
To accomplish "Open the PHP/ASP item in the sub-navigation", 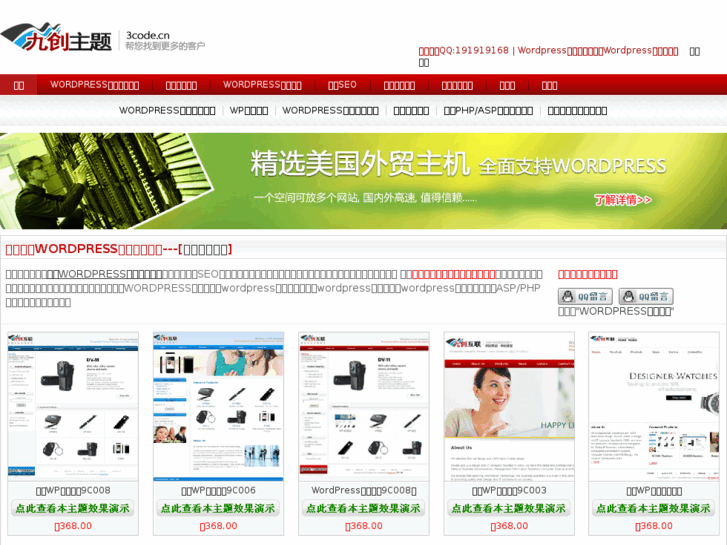I will [x=488, y=110].
